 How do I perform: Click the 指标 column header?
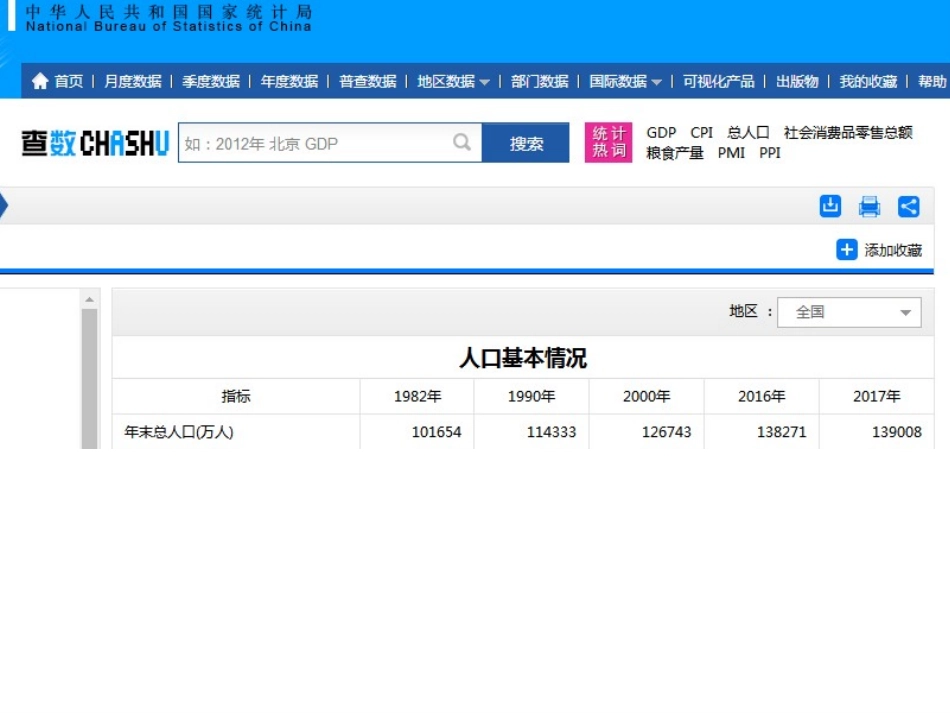coord(236,396)
